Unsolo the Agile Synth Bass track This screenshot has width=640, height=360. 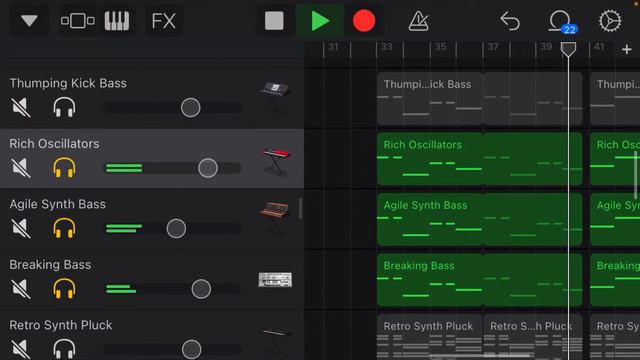point(64,228)
